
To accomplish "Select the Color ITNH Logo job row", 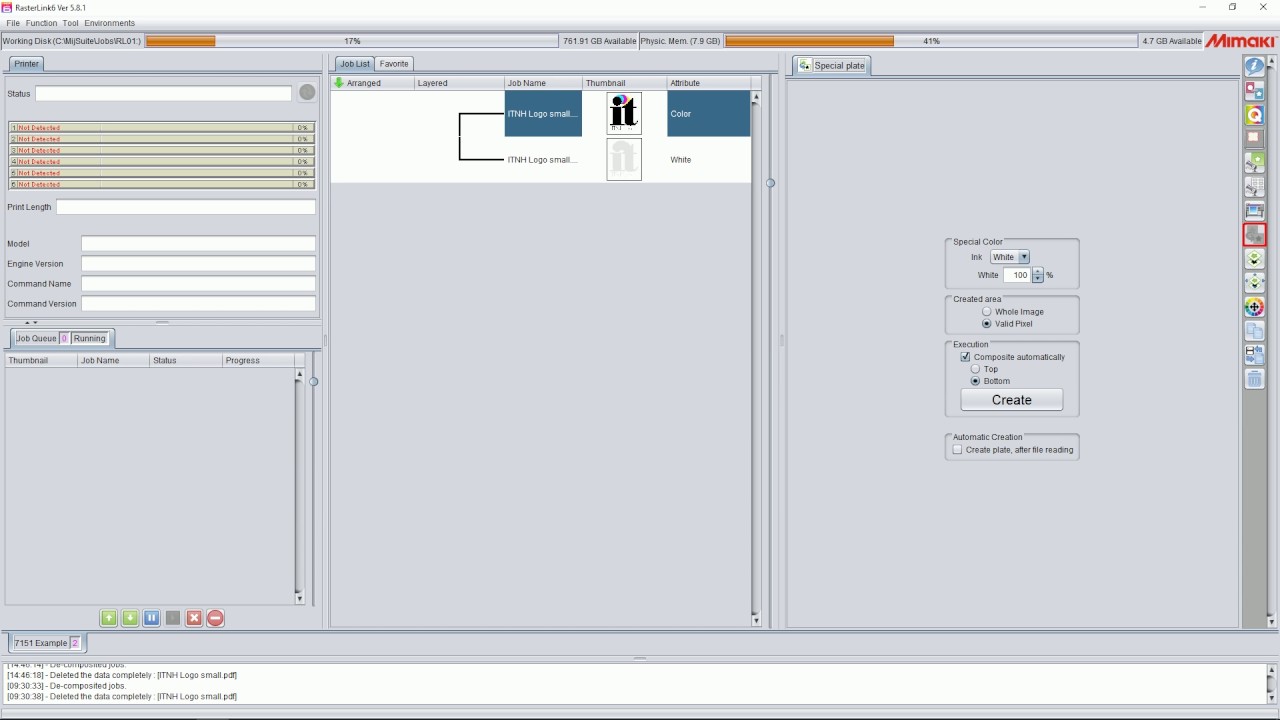I will point(540,114).
